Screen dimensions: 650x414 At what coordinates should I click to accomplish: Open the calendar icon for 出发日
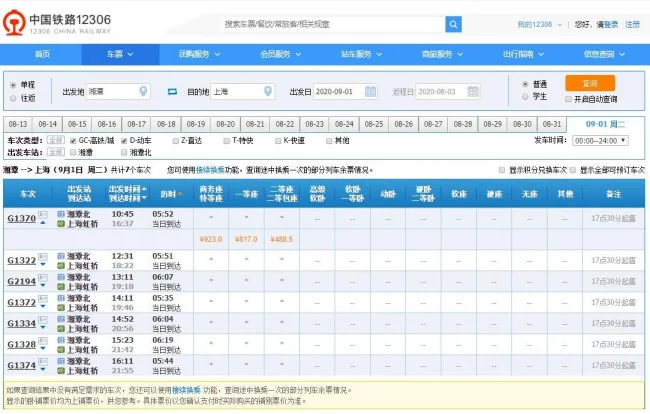coord(370,91)
